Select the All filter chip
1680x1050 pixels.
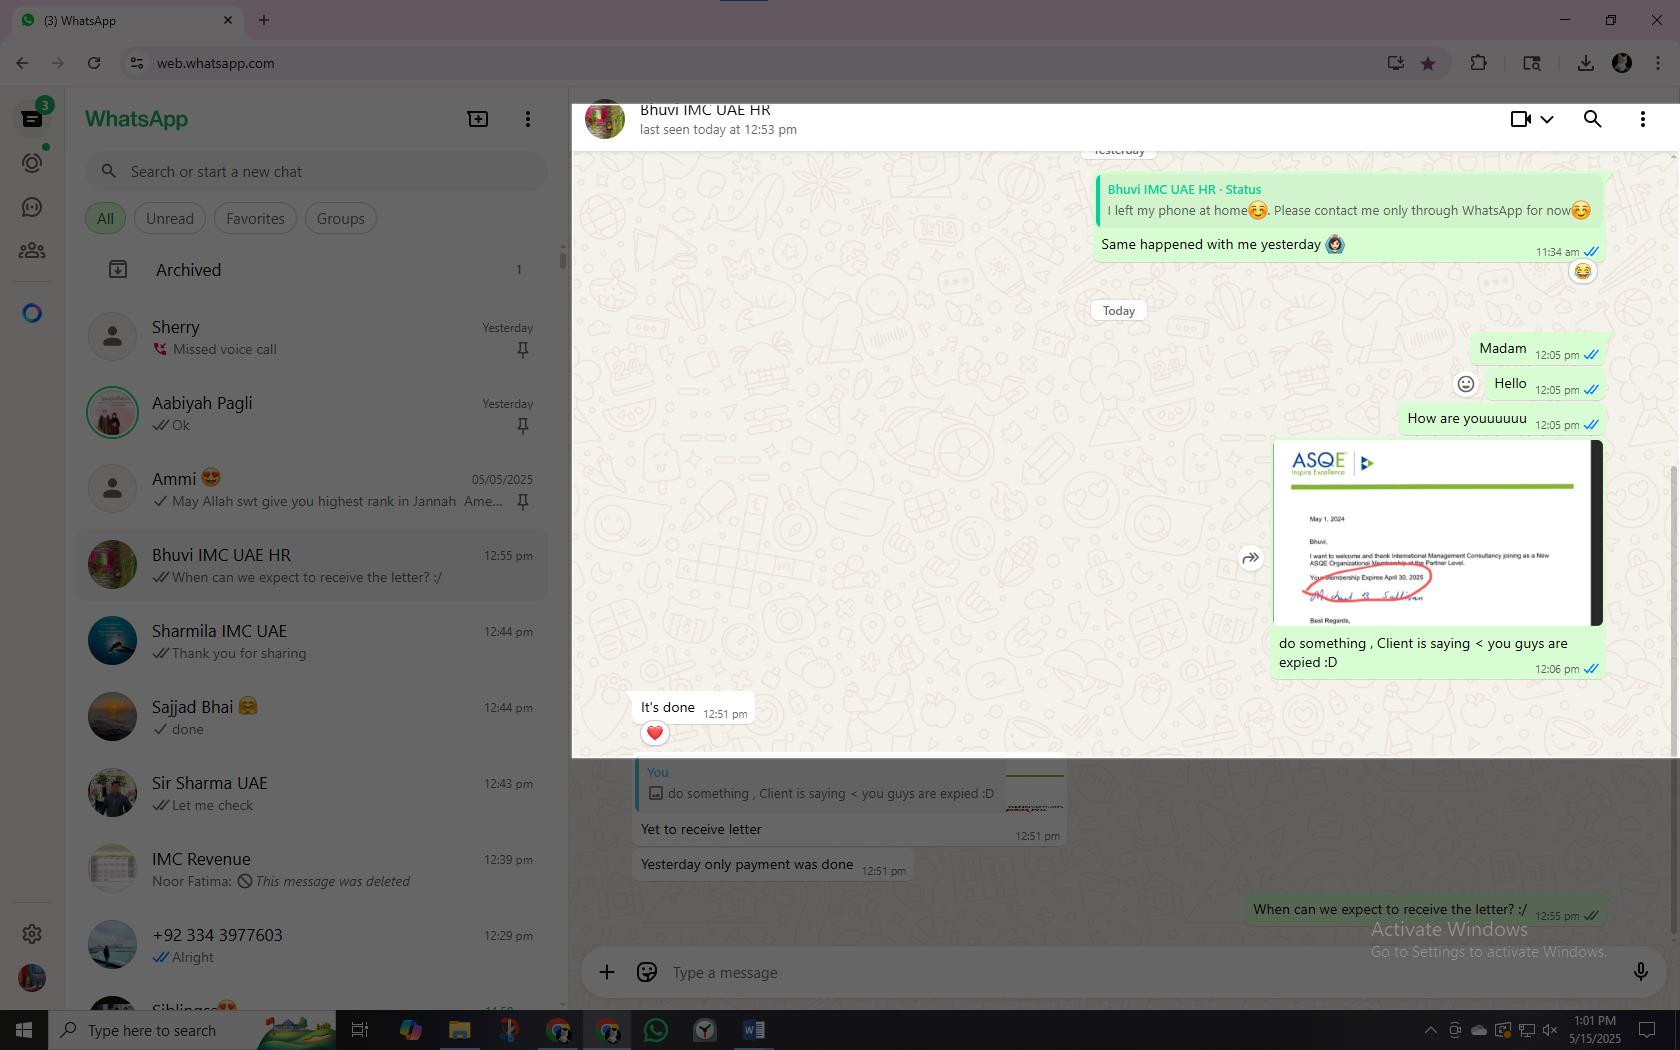click(105, 218)
